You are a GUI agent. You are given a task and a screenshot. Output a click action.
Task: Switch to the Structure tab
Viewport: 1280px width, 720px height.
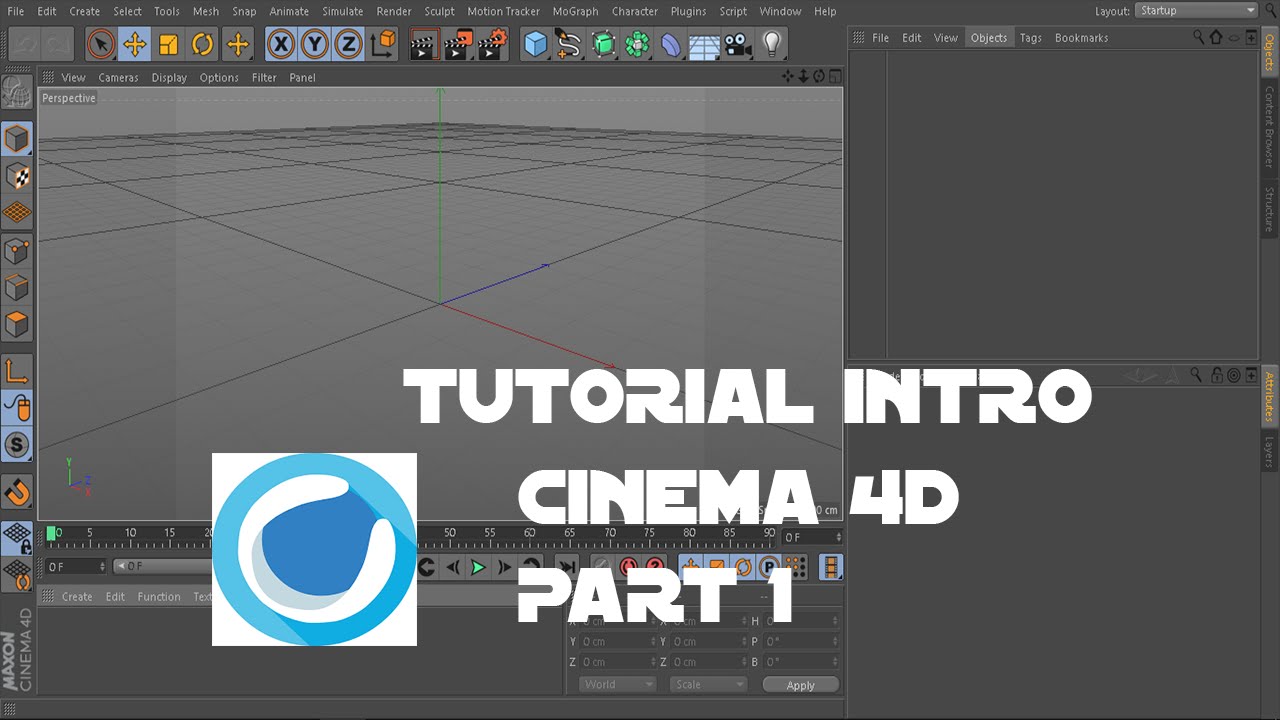coord(1269,209)
